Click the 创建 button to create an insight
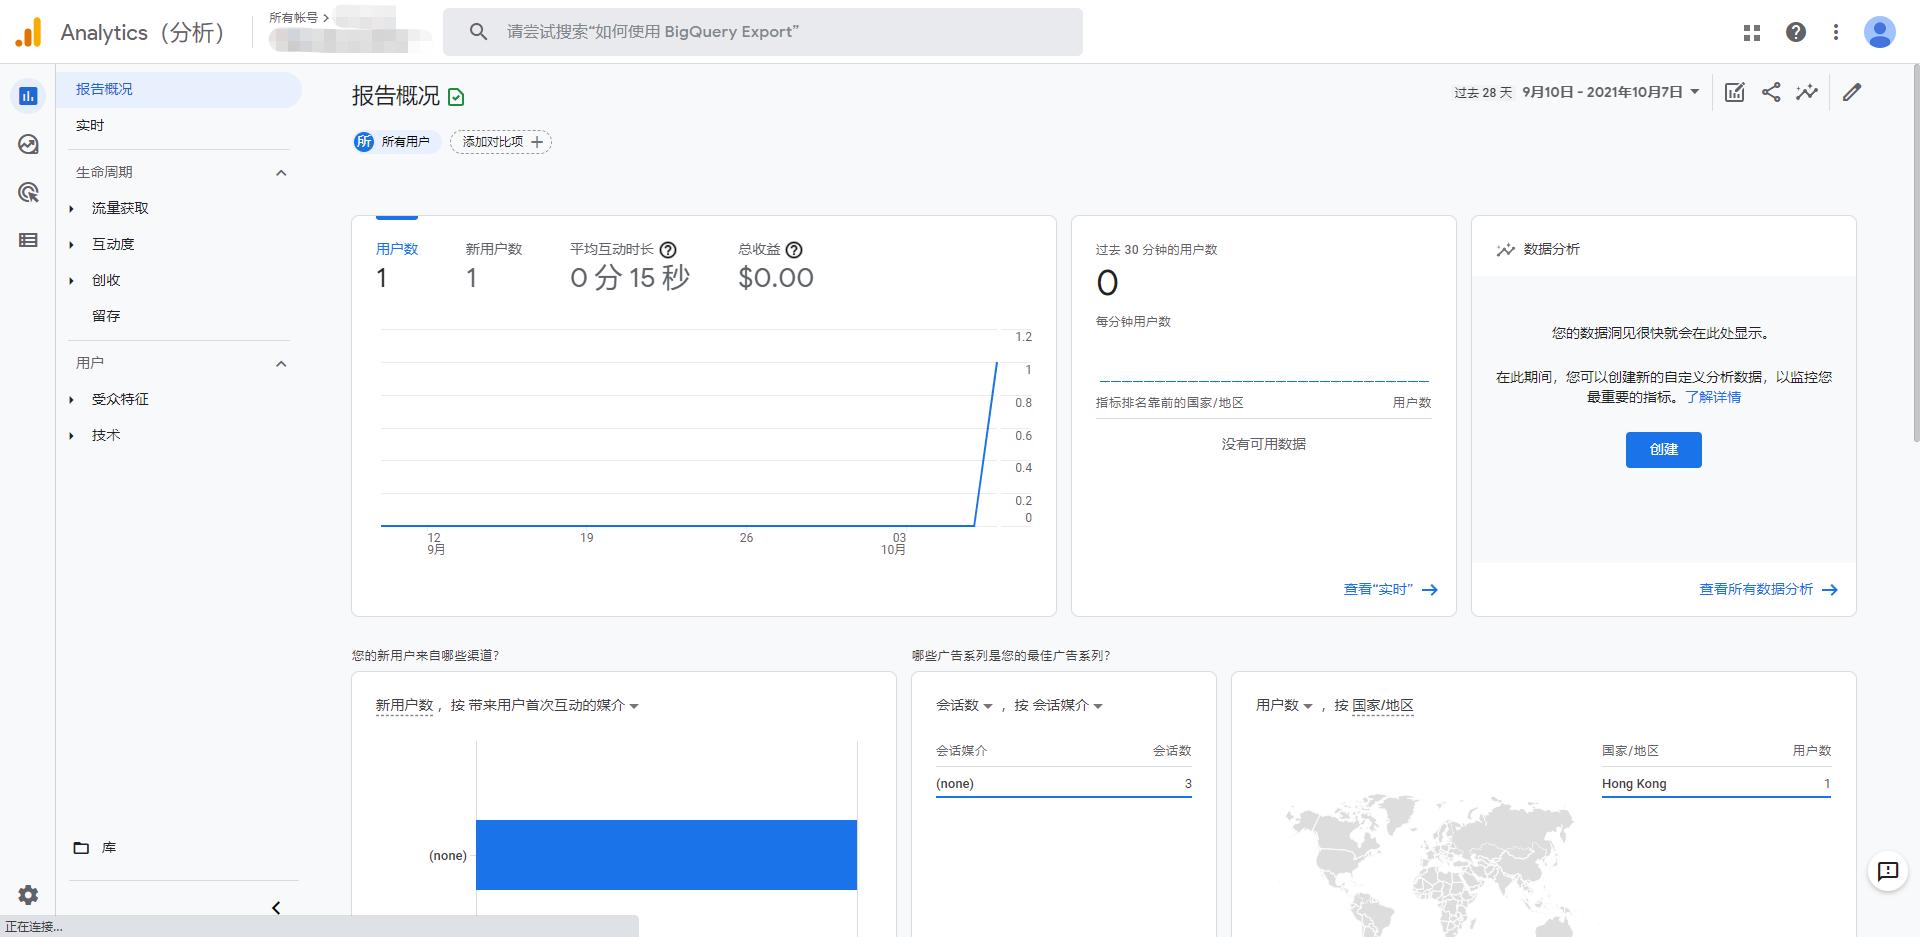 [x=1663, y=450]
